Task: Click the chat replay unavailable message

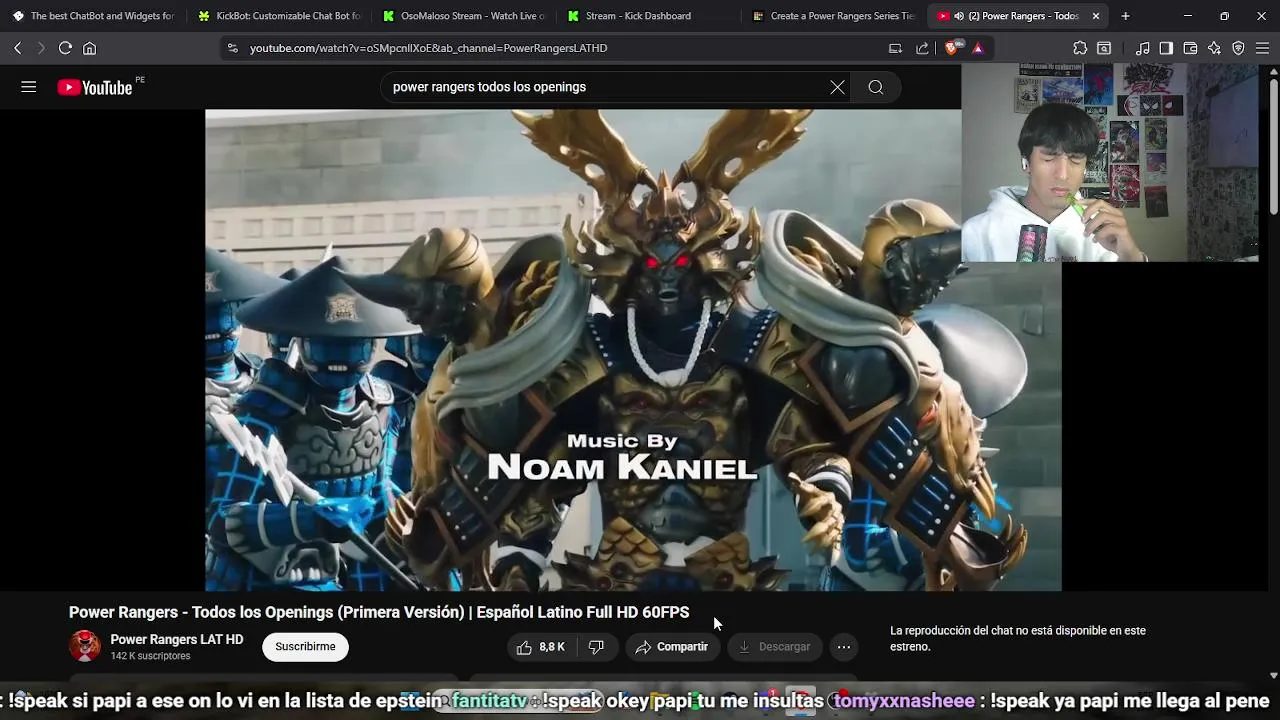Action: click(x=1018, y=638)
